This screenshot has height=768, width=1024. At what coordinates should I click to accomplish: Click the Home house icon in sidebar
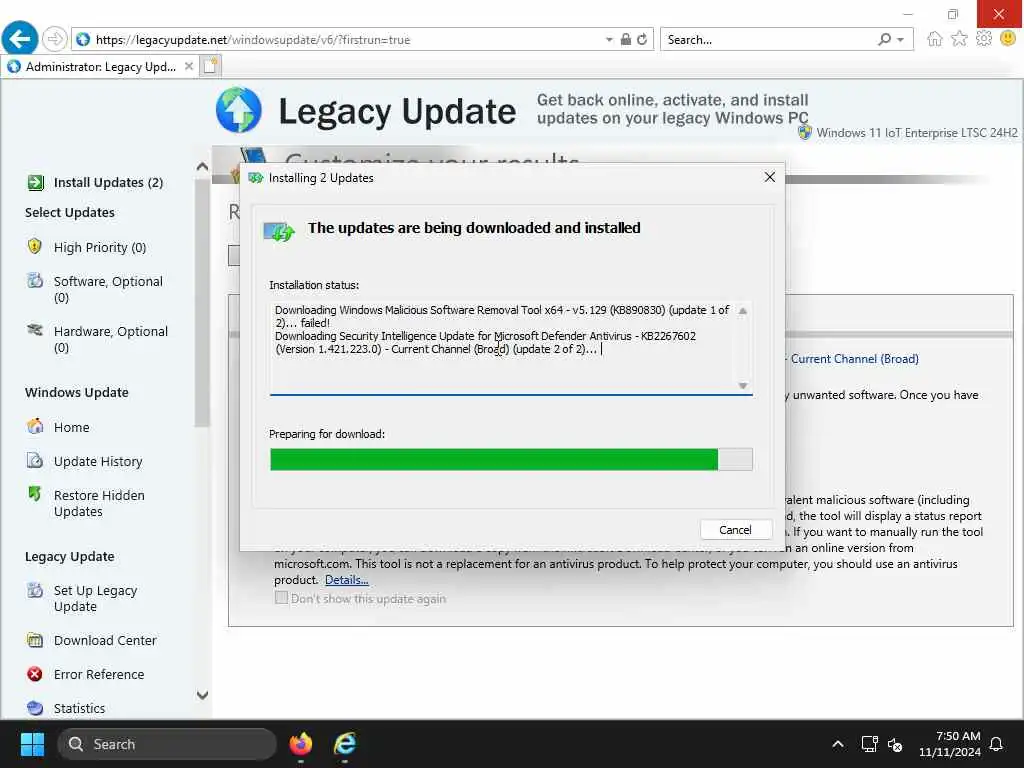[35, 426]
